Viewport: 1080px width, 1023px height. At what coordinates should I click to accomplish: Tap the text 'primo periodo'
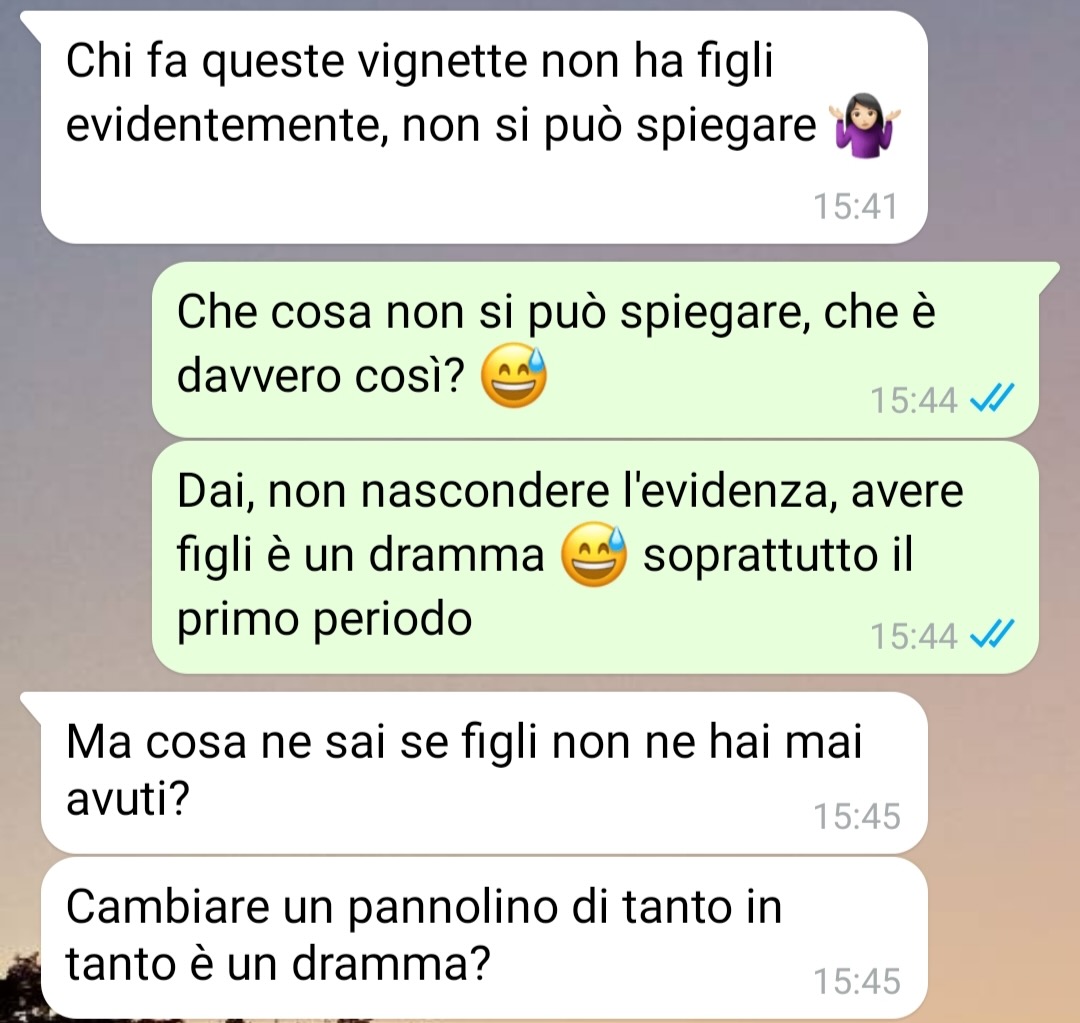(324, 620)
